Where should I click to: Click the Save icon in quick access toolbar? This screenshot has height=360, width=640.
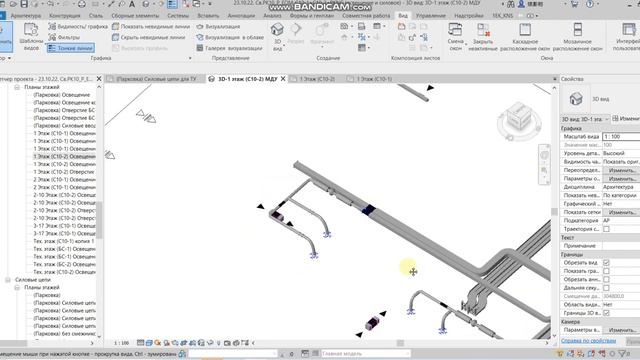click(24, 4)
